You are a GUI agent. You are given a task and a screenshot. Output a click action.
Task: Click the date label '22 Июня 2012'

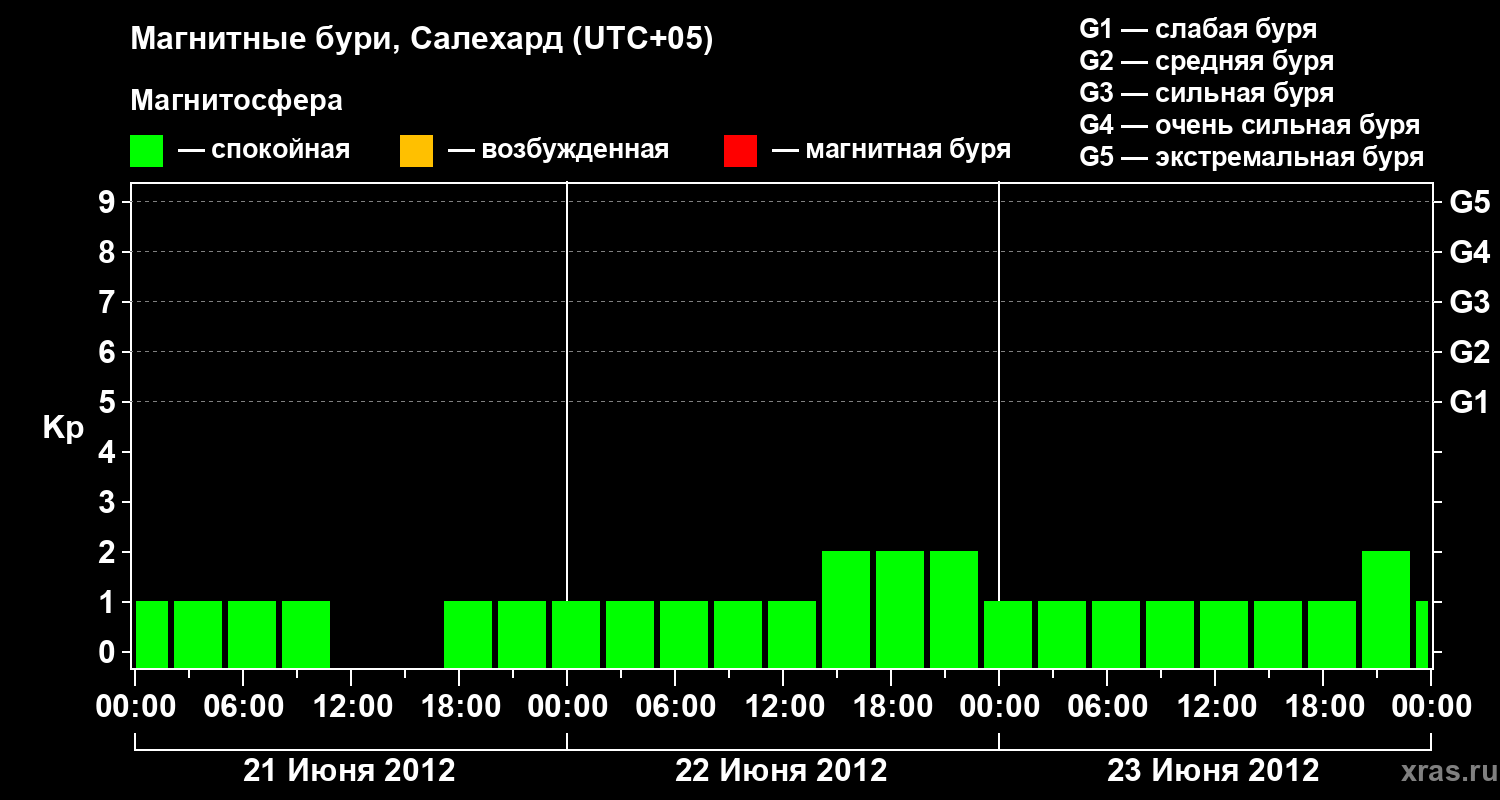click(782, 771)
